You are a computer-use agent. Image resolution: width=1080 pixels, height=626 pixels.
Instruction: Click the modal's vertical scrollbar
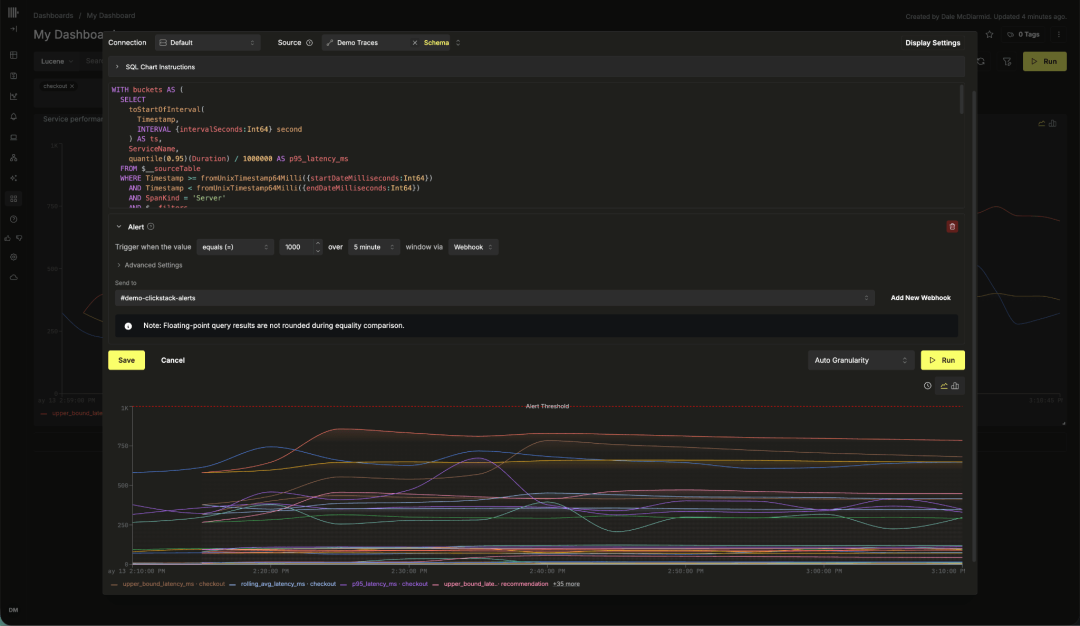tap(974, 324)
